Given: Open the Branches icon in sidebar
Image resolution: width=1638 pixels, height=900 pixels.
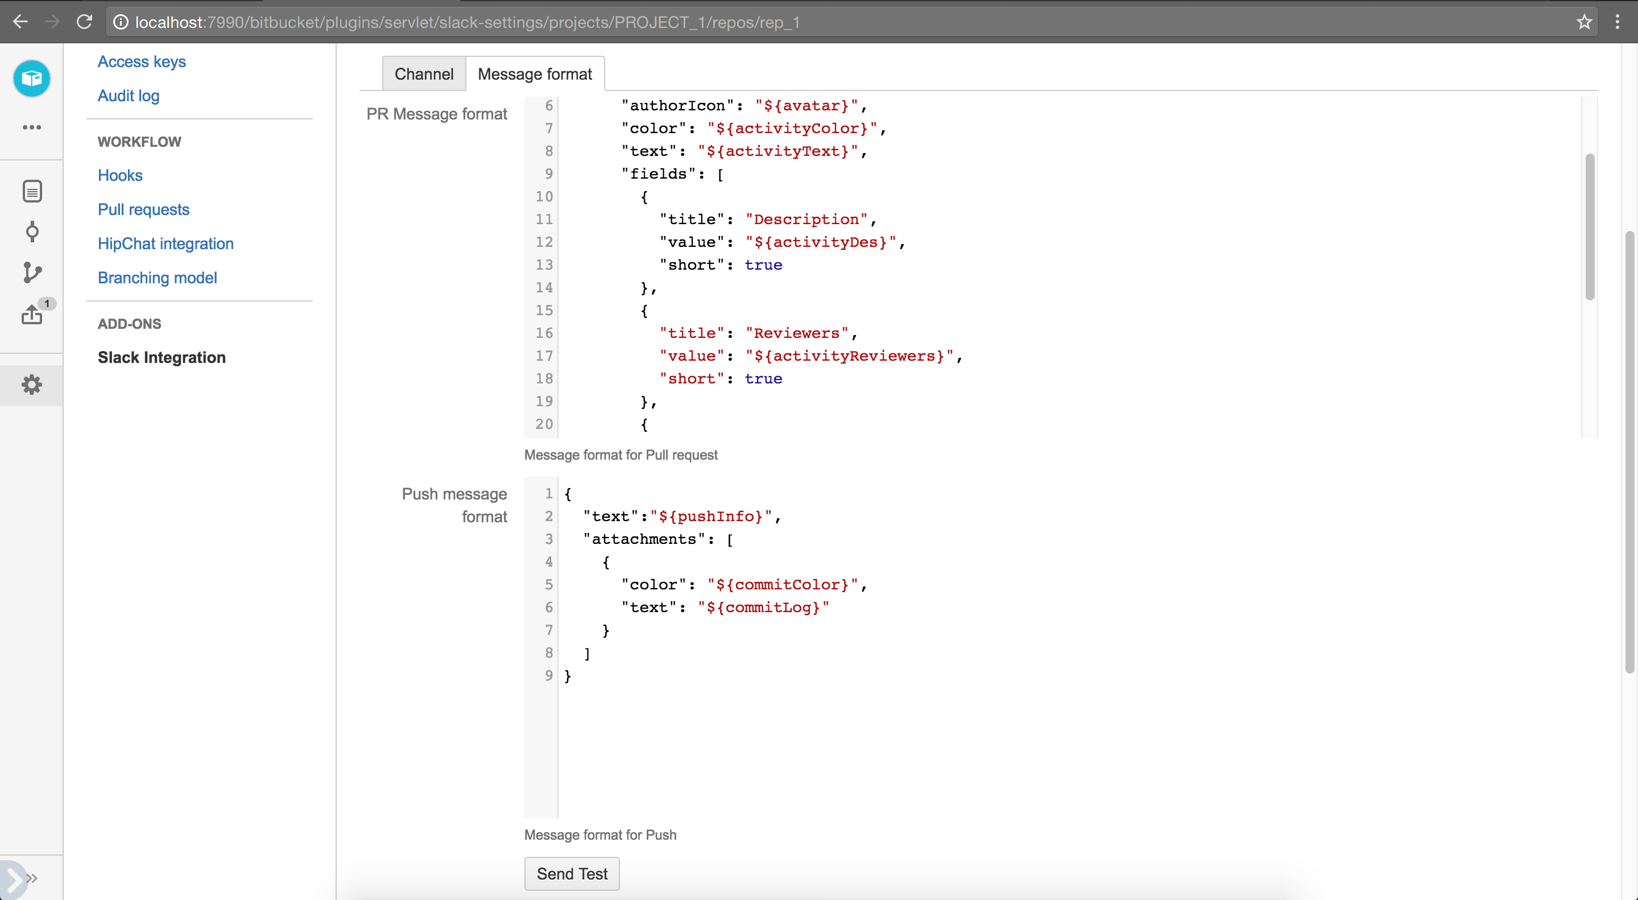Looking at the screenshot, I should pyautogui.click(x=32, y=273).
